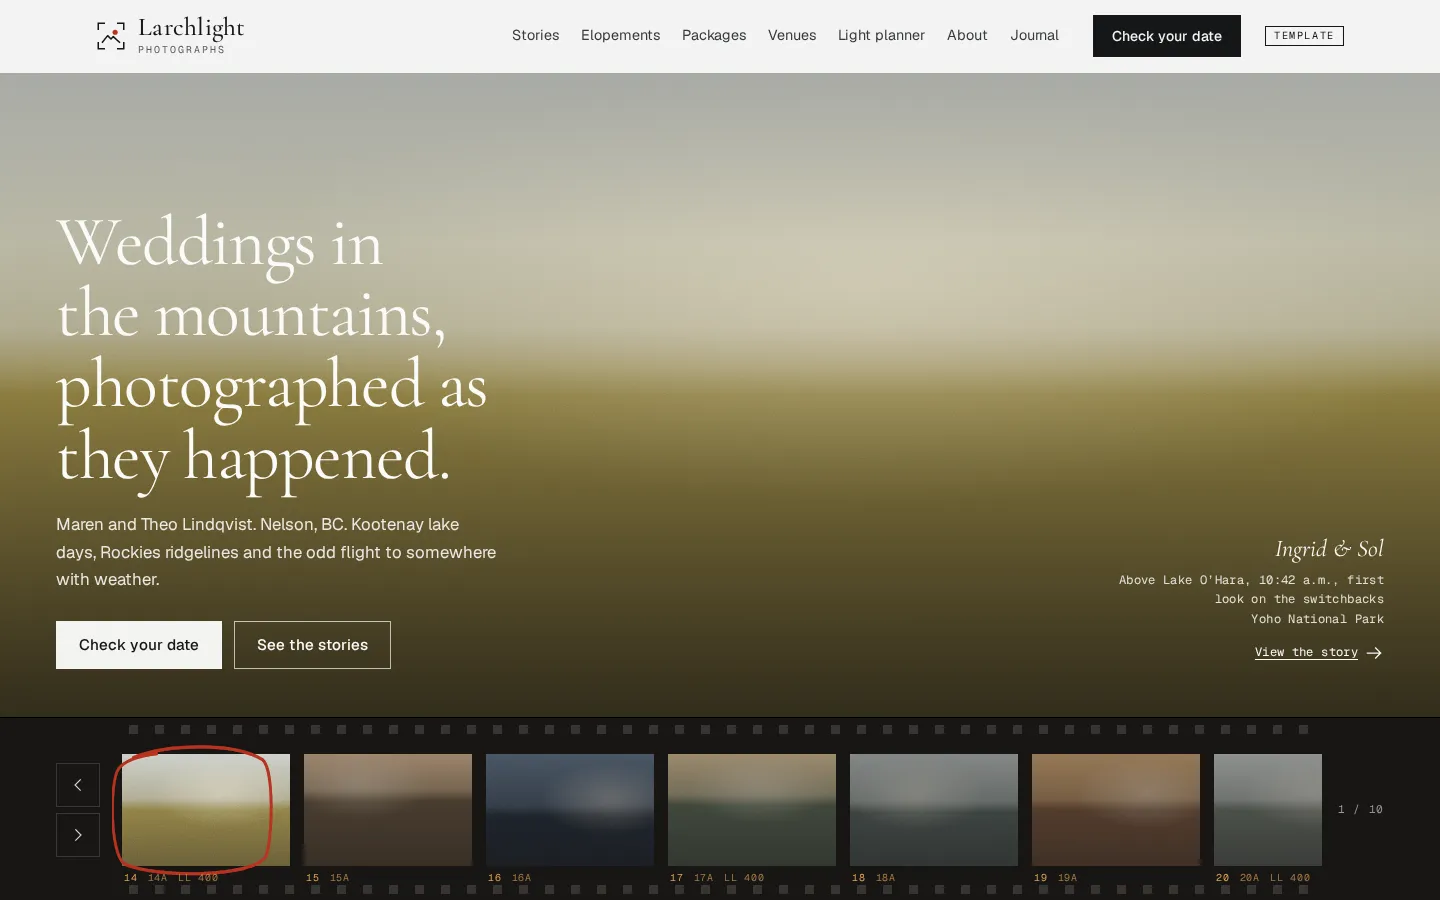Click the Larchlight Photographs wordmark
Viewport: 1440px width, 900px height.
[x=191, y=35]
